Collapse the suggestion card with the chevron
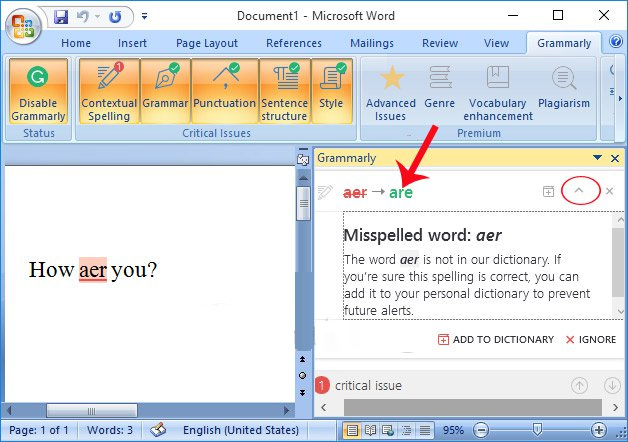This screenshot has width=628, height=442. coord(579,191)
